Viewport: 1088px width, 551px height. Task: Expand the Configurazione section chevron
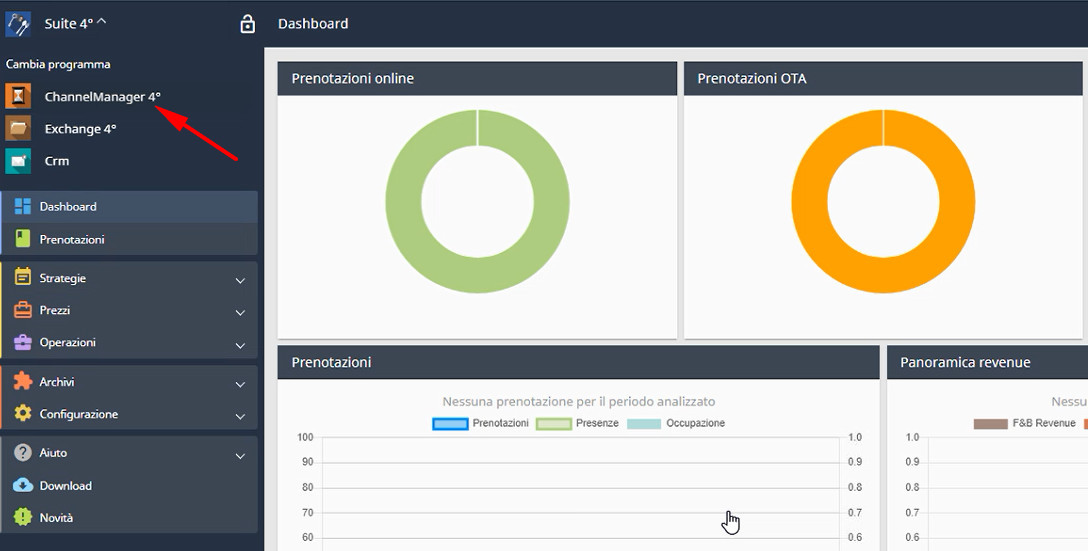click(x=240, y=416)
